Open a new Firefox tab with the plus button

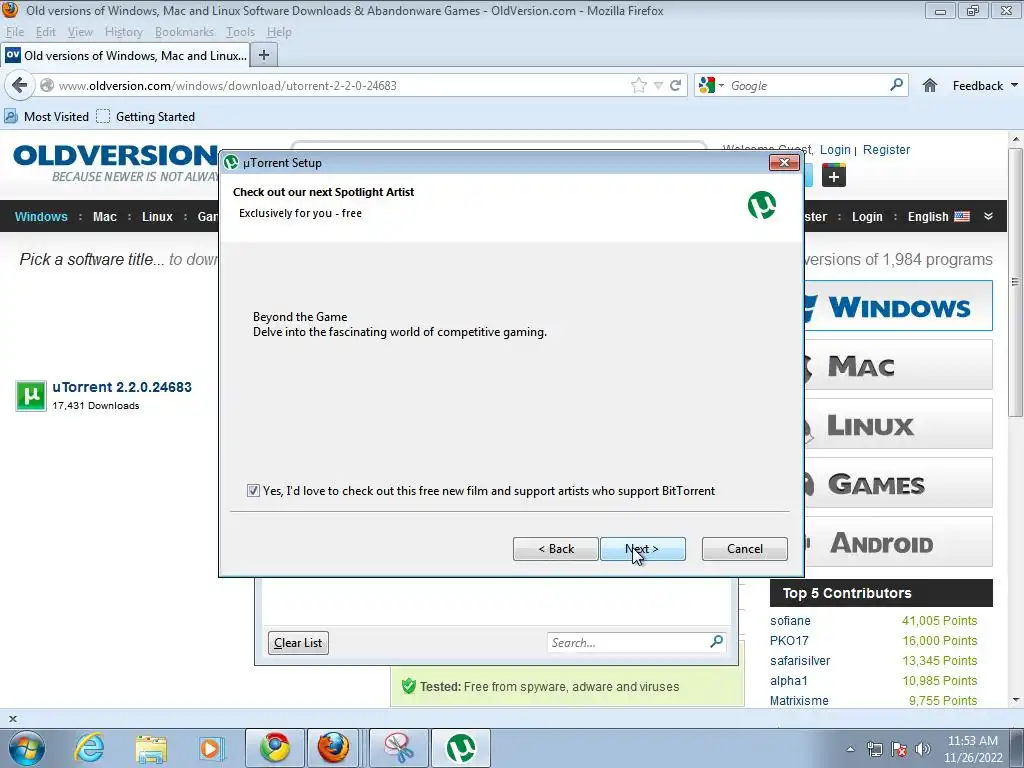[x=264, y=56]
